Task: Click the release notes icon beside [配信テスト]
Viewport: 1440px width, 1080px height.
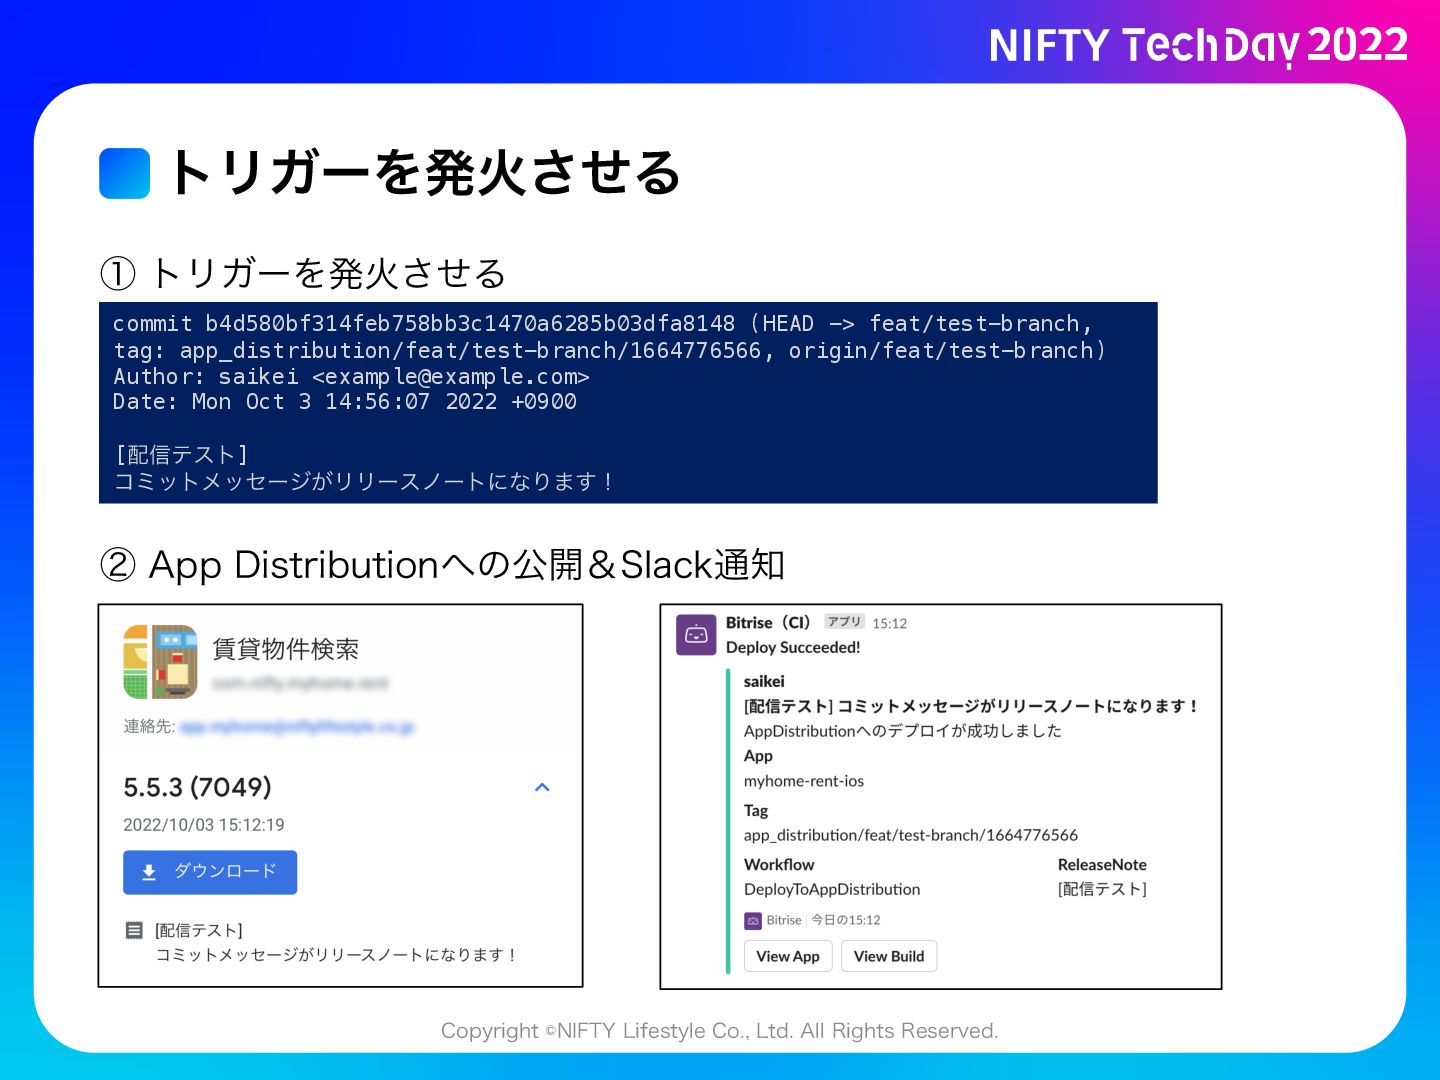Action: (134, 930)
